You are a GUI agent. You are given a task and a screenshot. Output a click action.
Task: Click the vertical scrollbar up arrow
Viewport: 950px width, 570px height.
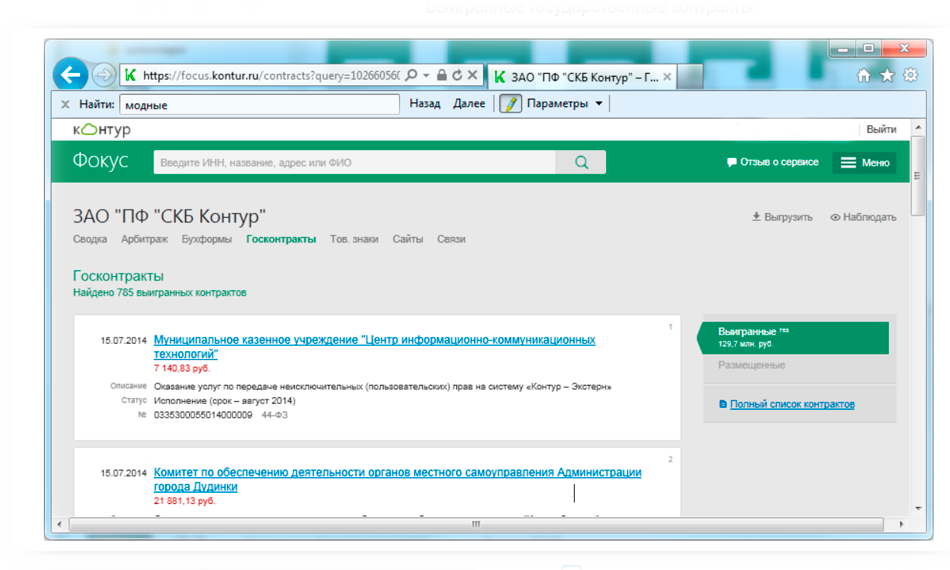pos(918,128)
